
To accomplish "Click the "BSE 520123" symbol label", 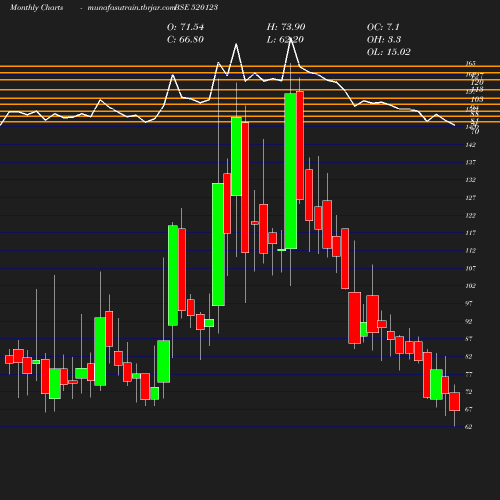I will tap(196, 7).
